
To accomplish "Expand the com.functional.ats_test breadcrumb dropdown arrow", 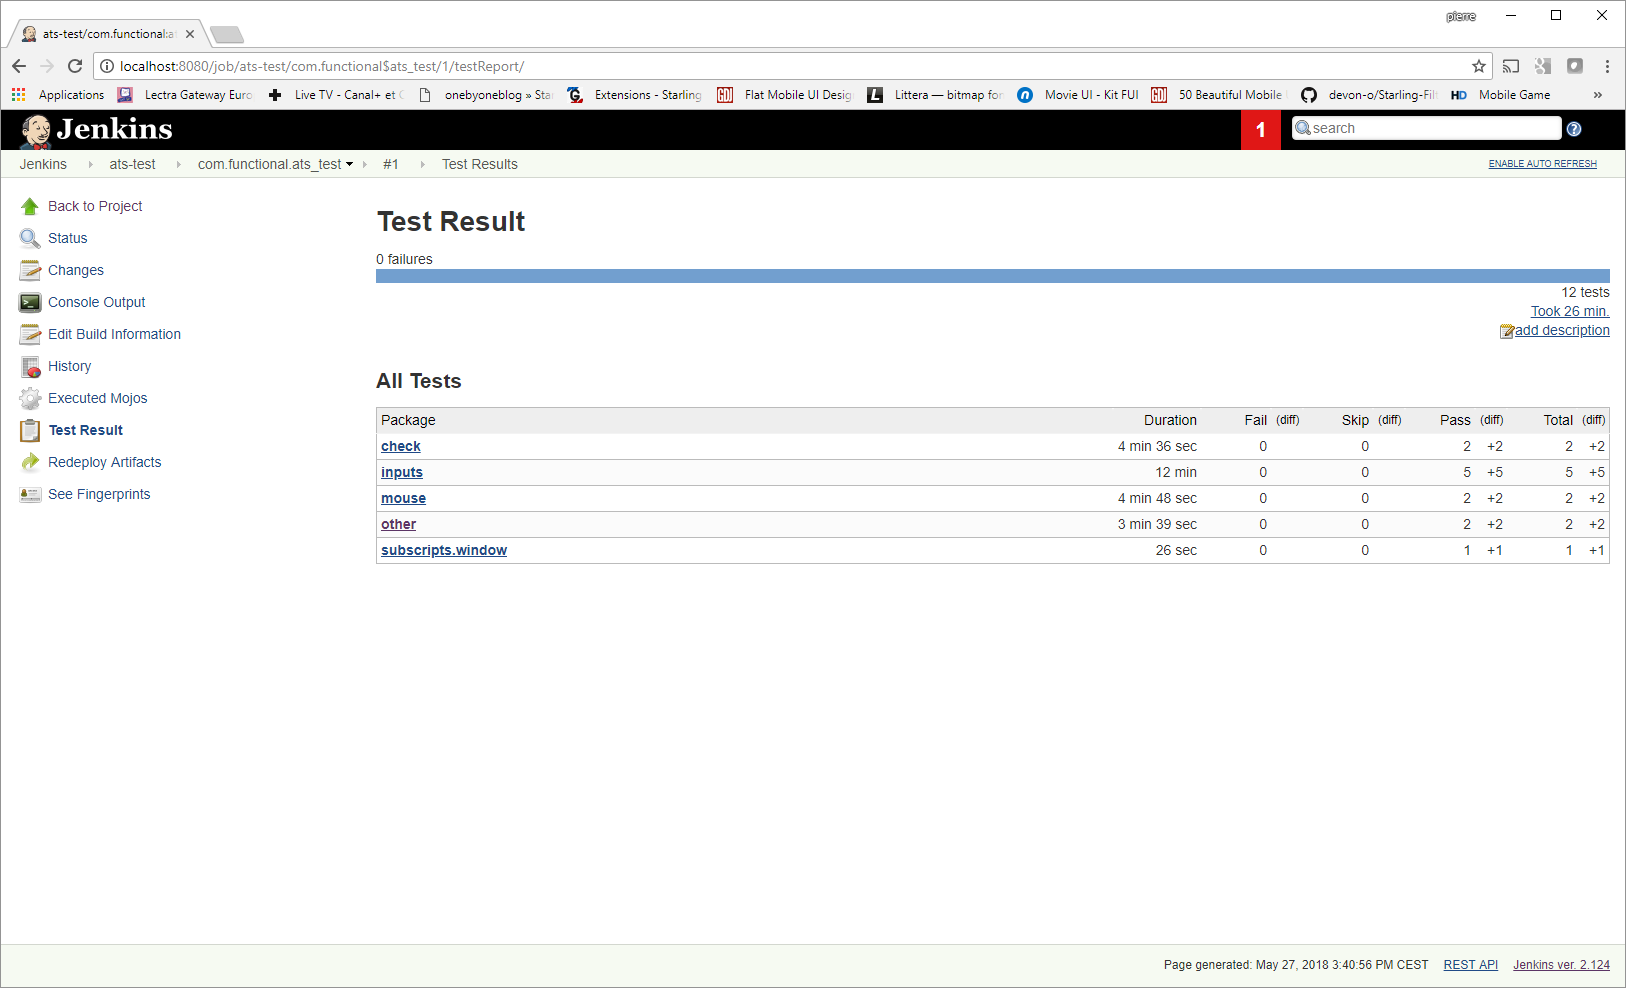I will pyautogui.click(x=349, y=165).
